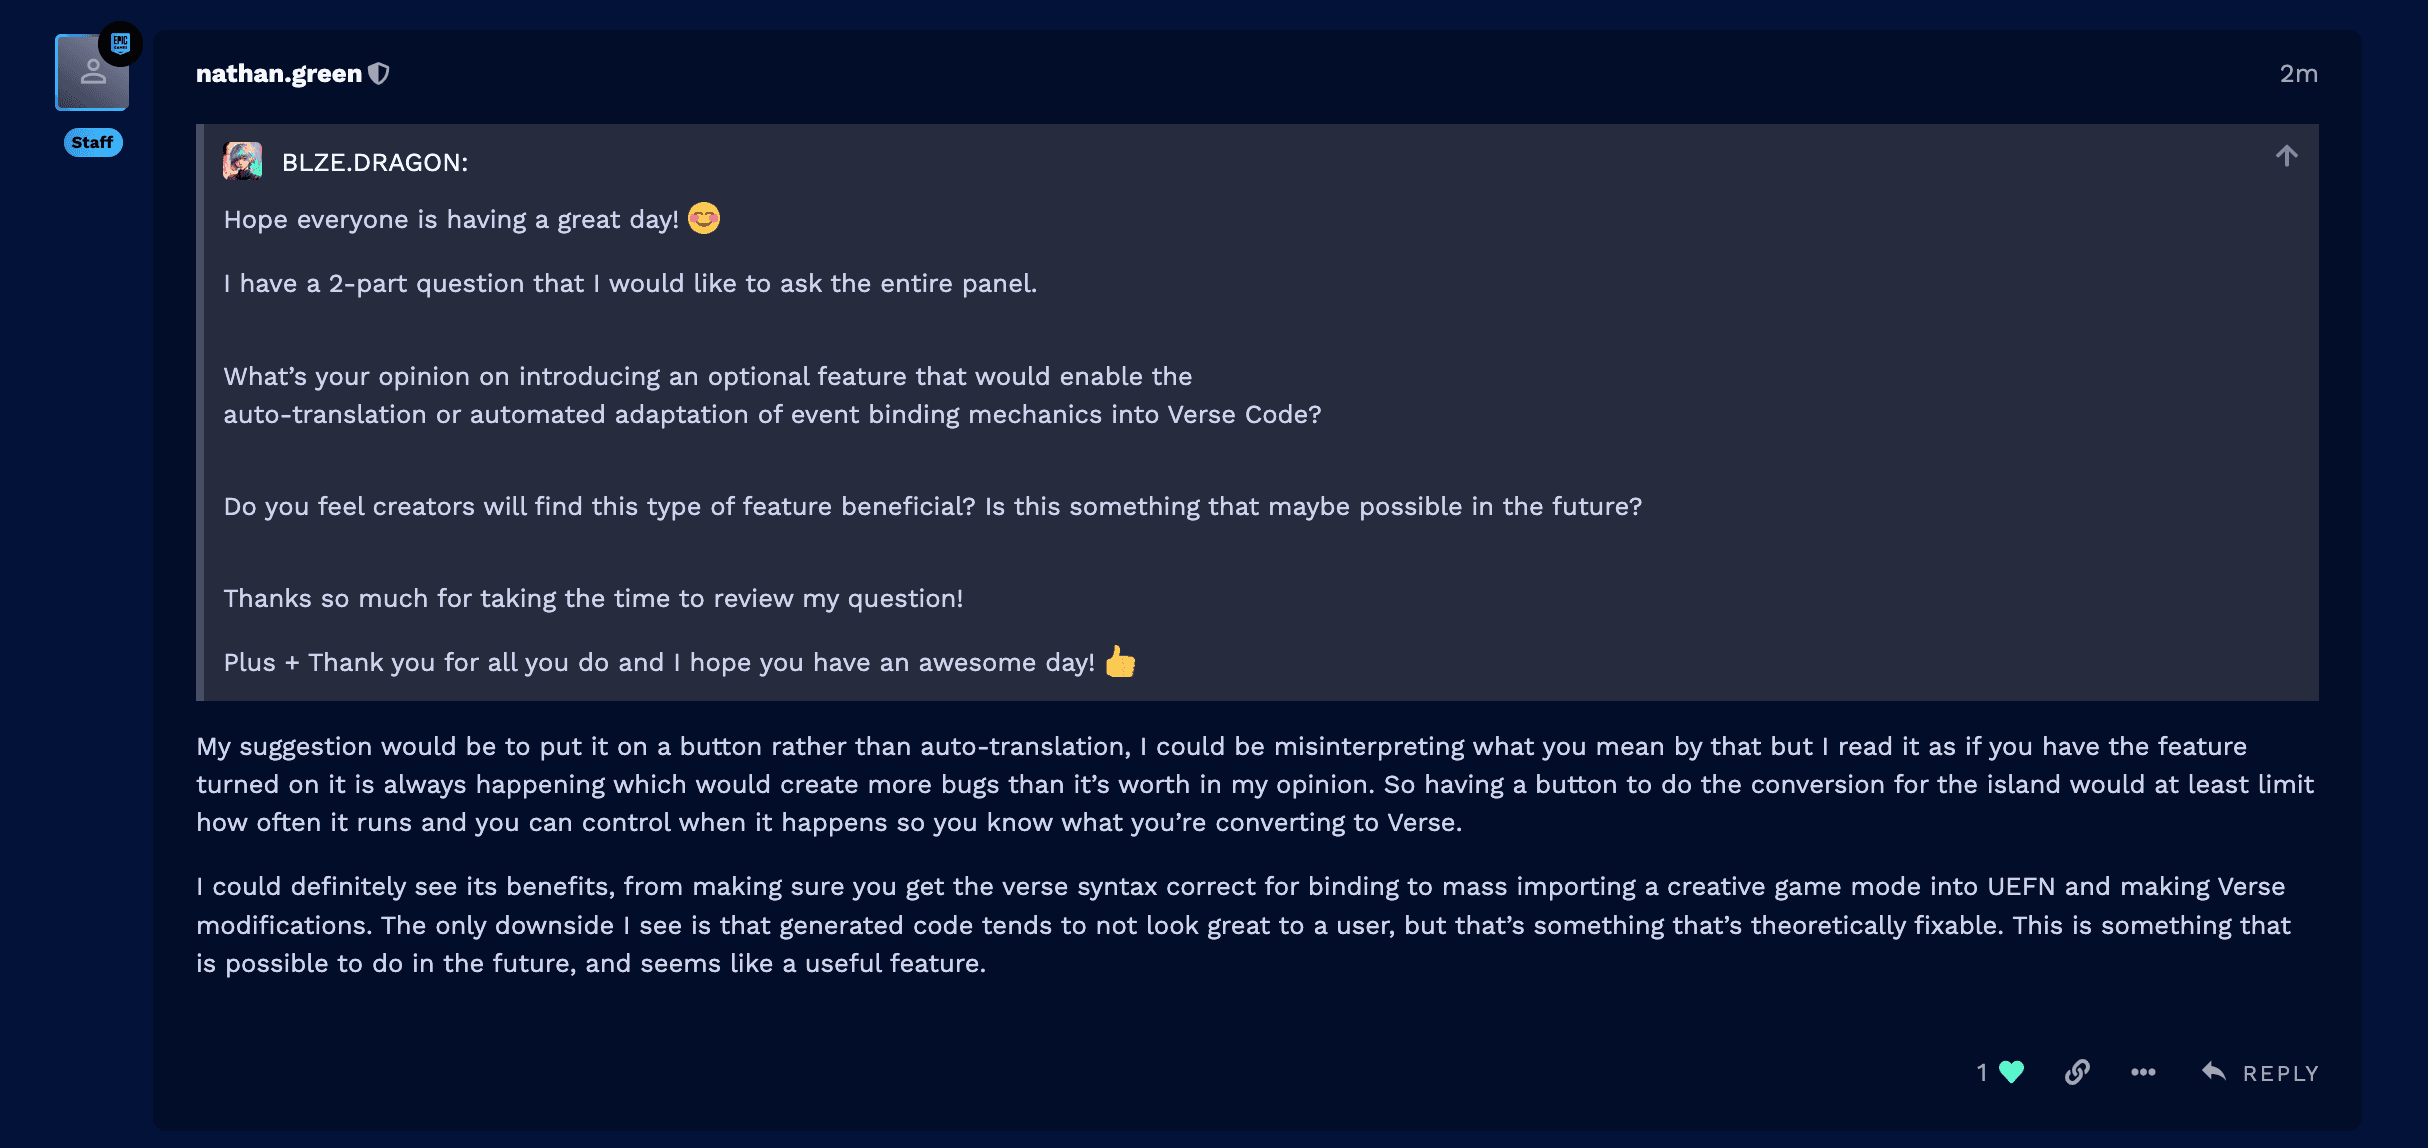View who liked via the 1 count
Image resolution: width=2428 pixels, height=1148 pixels.
1982,1072
